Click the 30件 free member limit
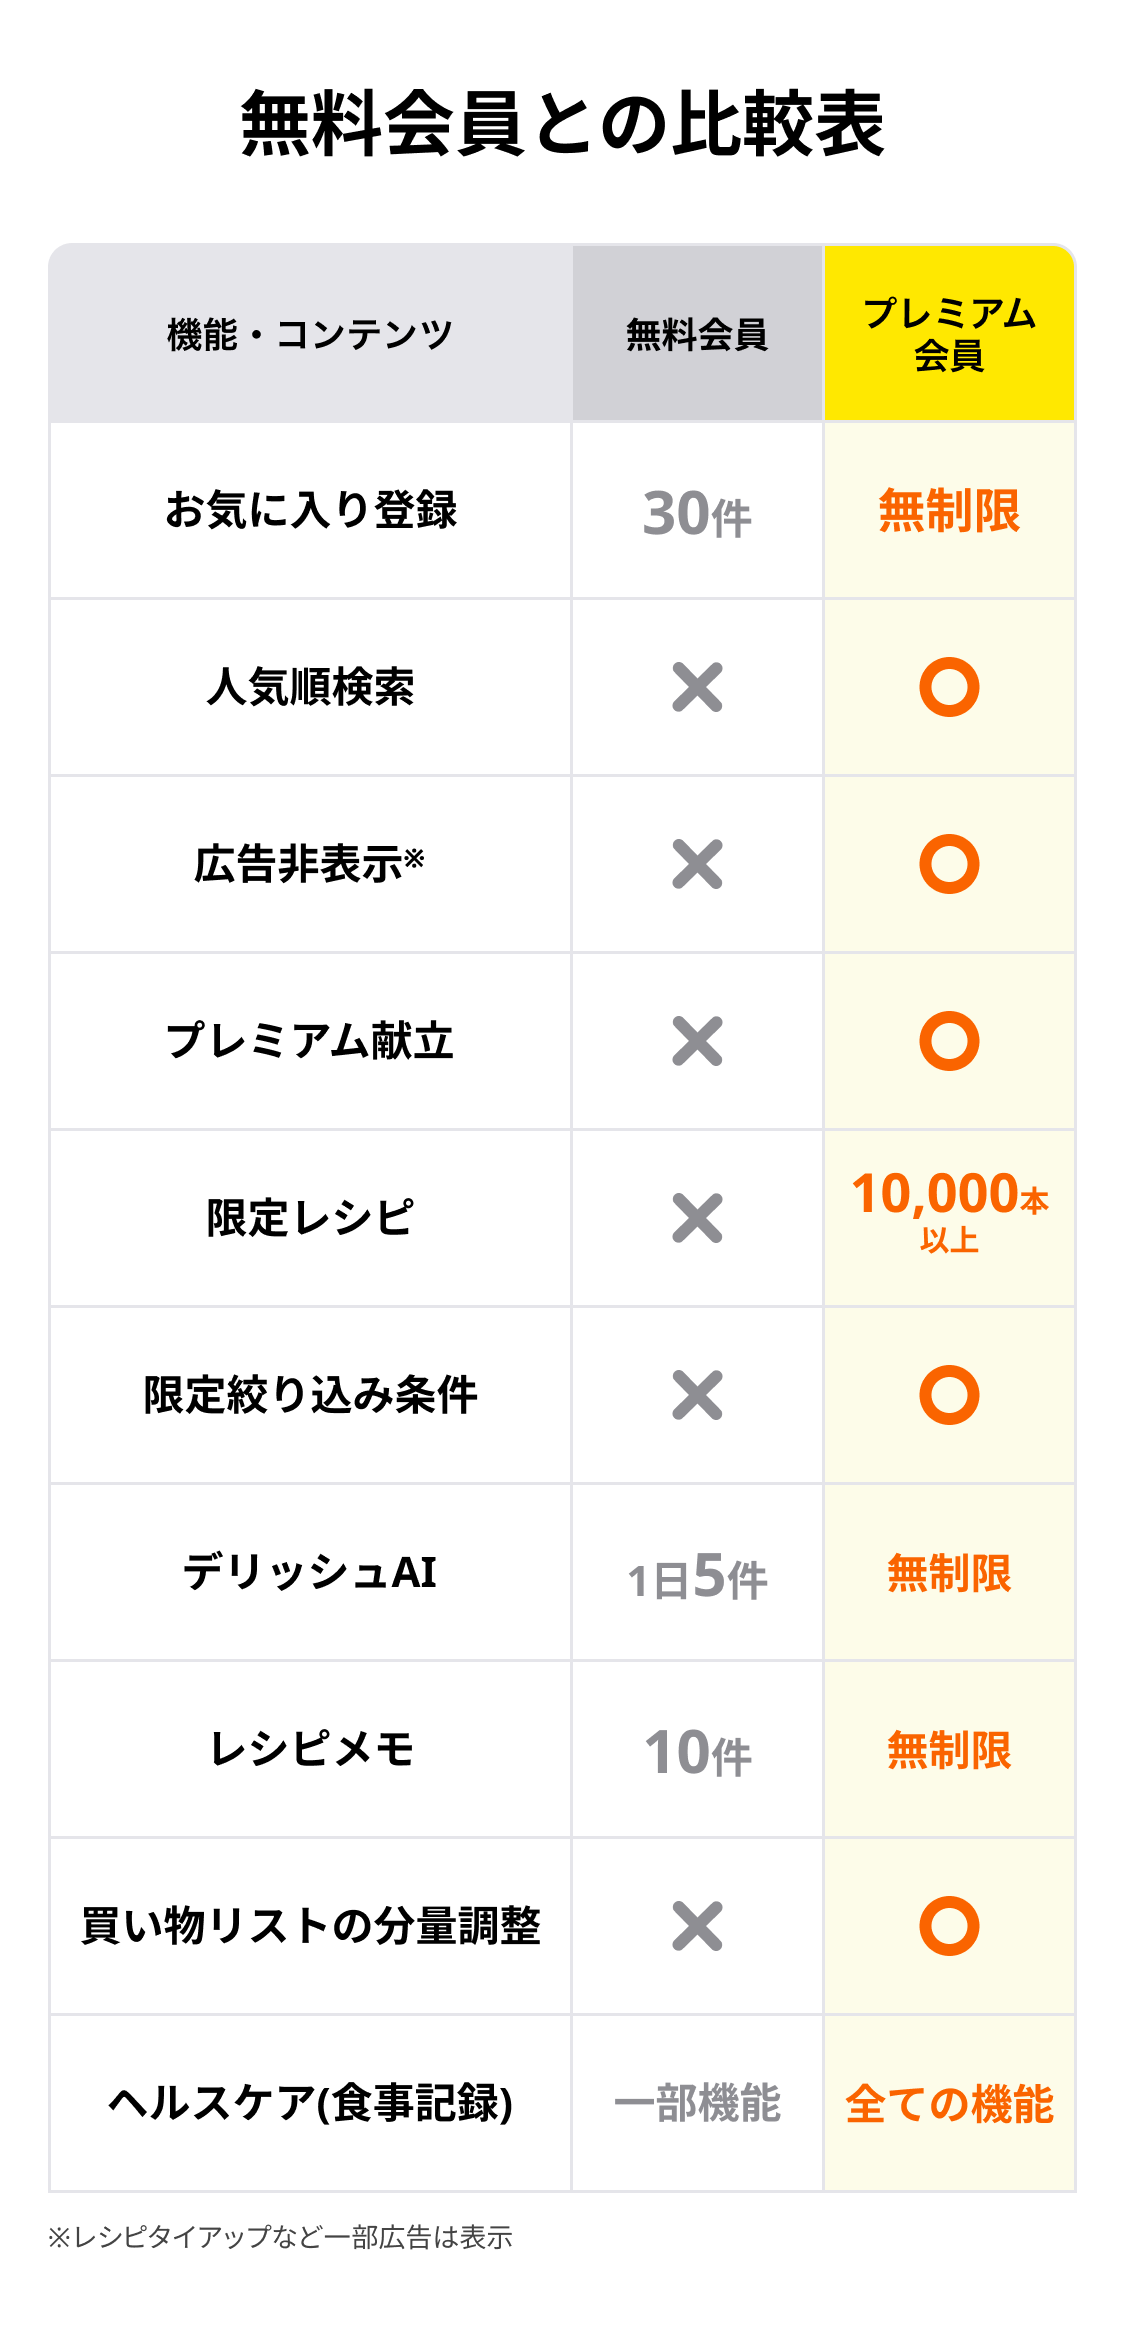The width and height of the screenshot is (1125, 2328). (697, 514)
